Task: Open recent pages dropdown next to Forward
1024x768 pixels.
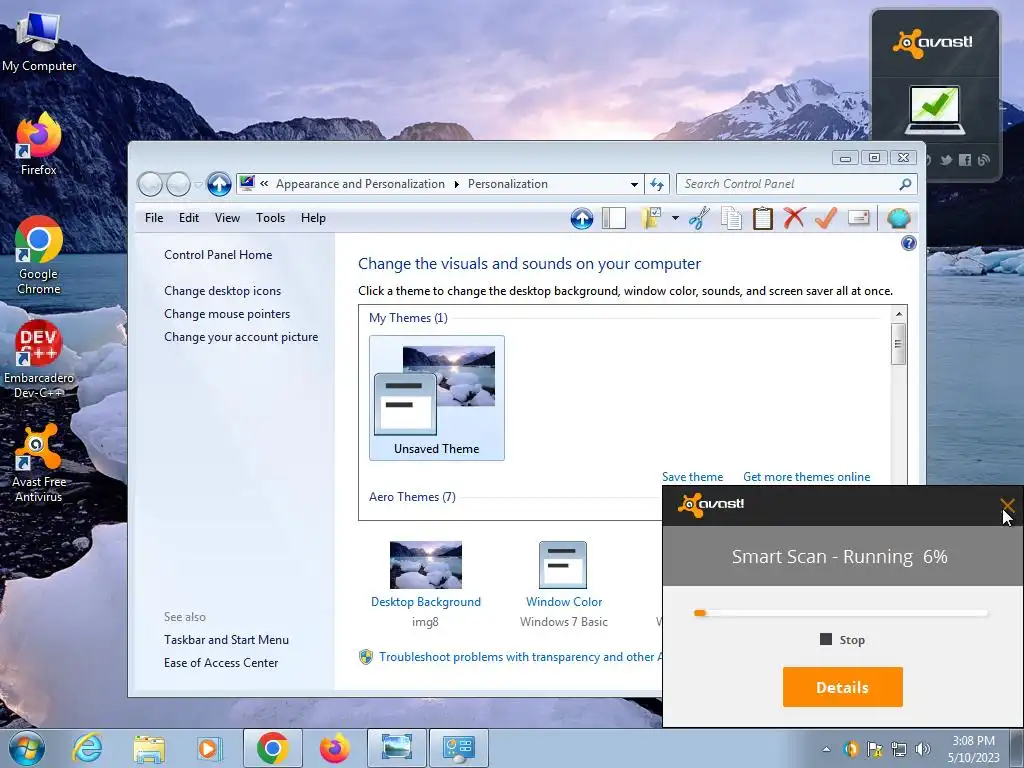Action: coord(199,185)
